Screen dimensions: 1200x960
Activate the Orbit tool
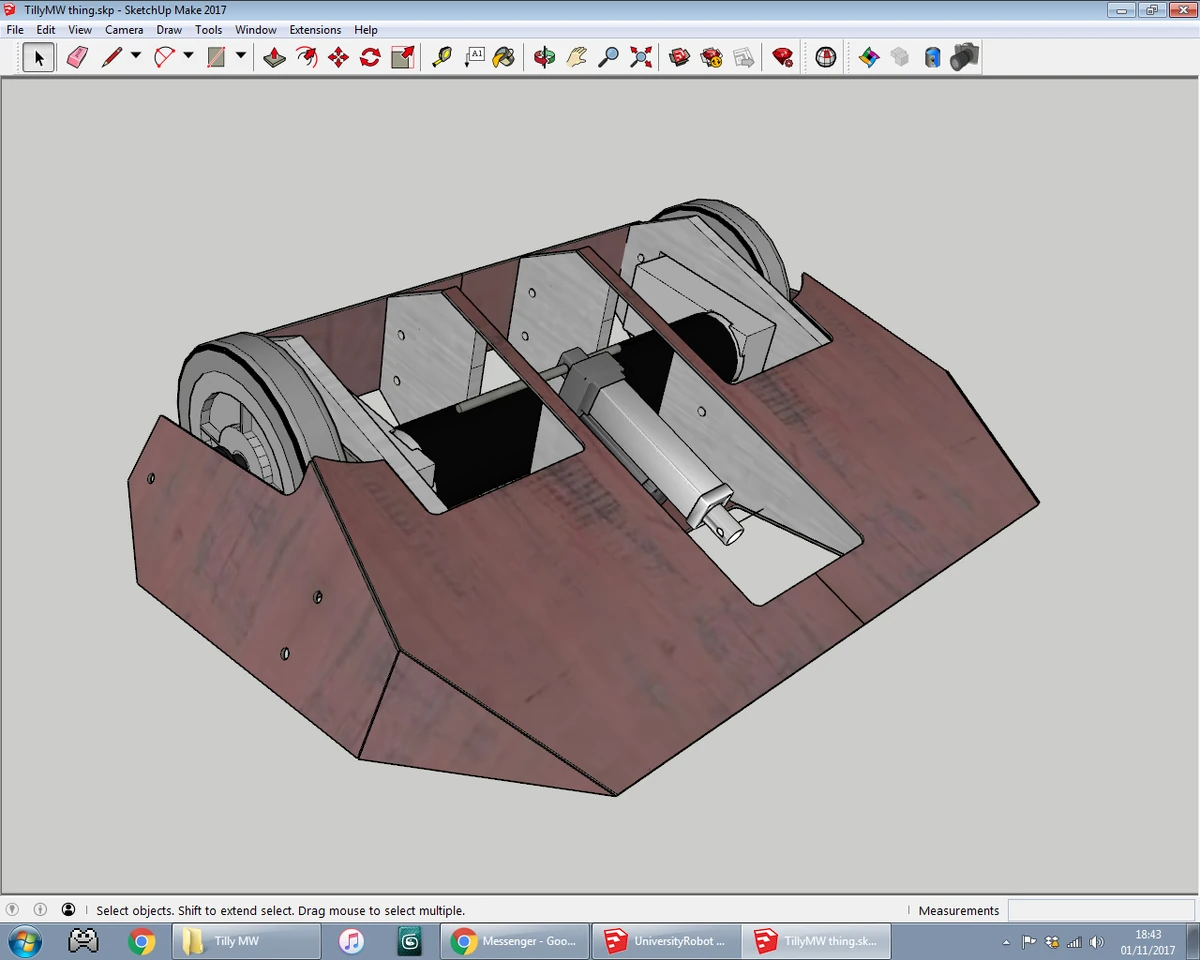tap(544, 58)
